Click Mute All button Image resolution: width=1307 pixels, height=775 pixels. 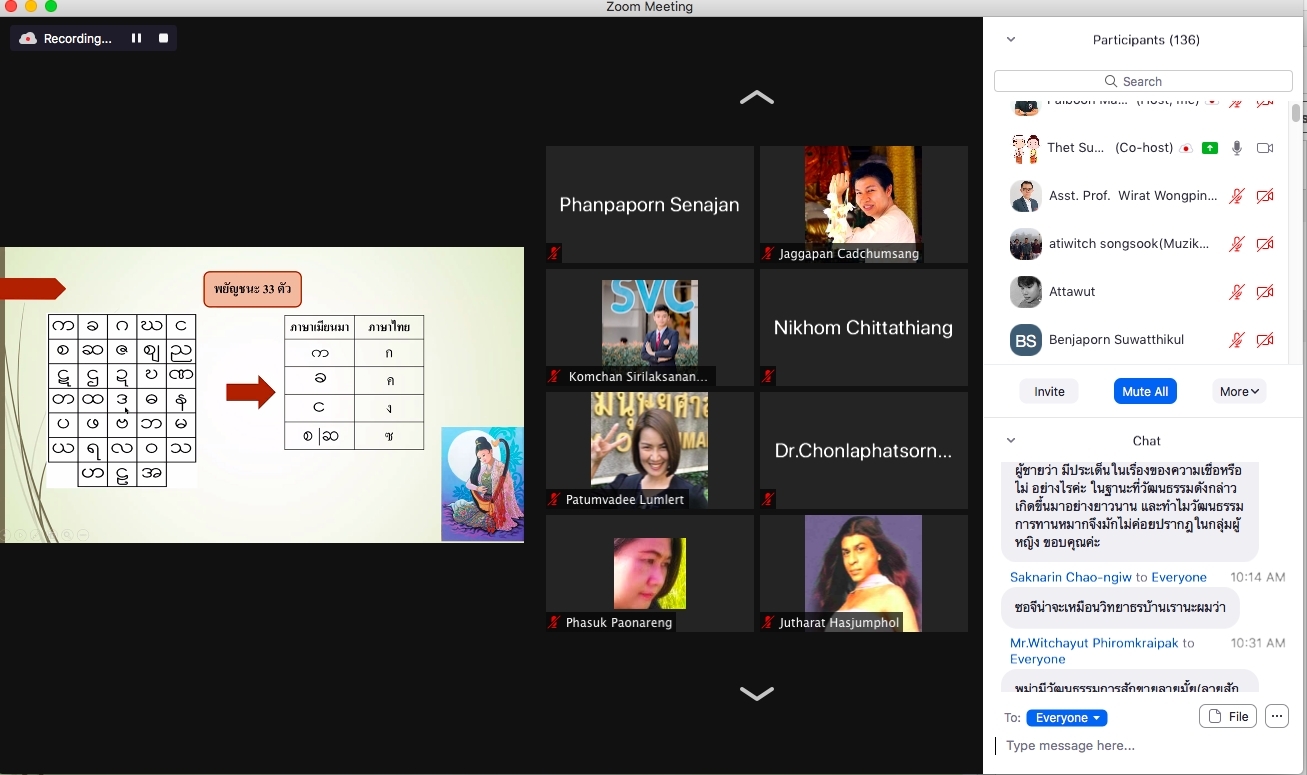coord(1145,391)
